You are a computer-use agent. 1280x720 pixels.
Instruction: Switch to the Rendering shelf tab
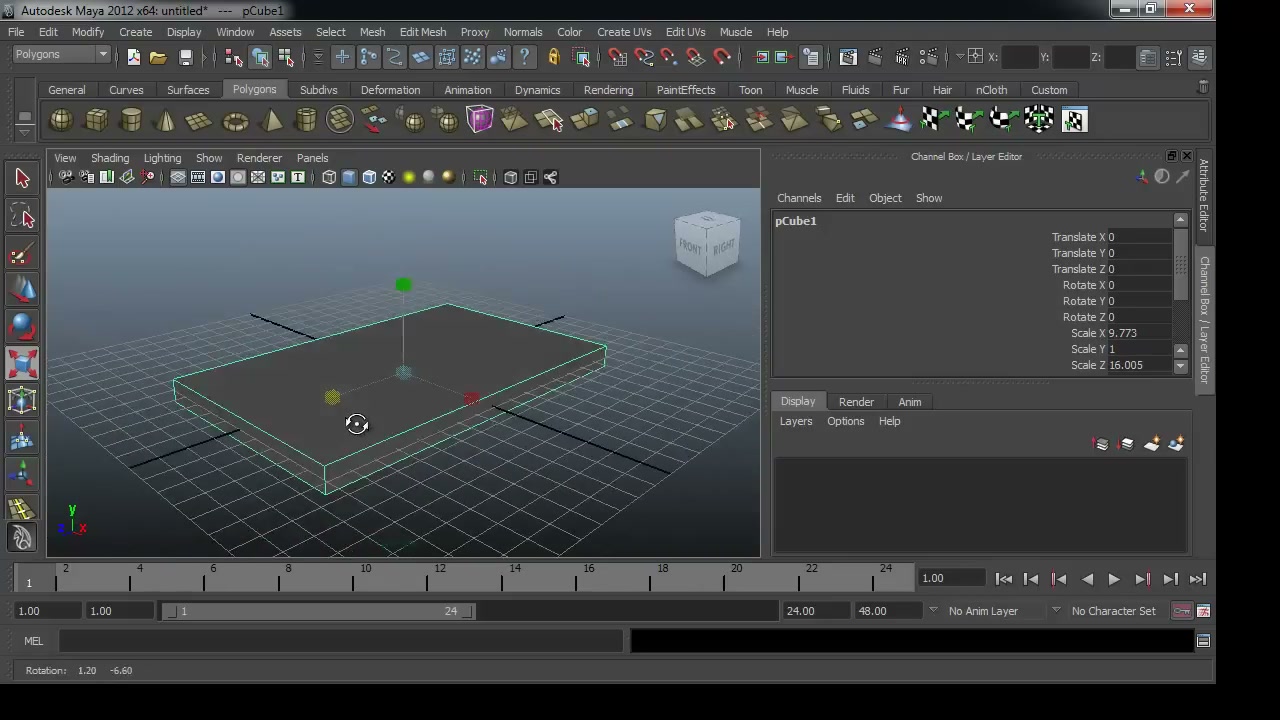608,90
